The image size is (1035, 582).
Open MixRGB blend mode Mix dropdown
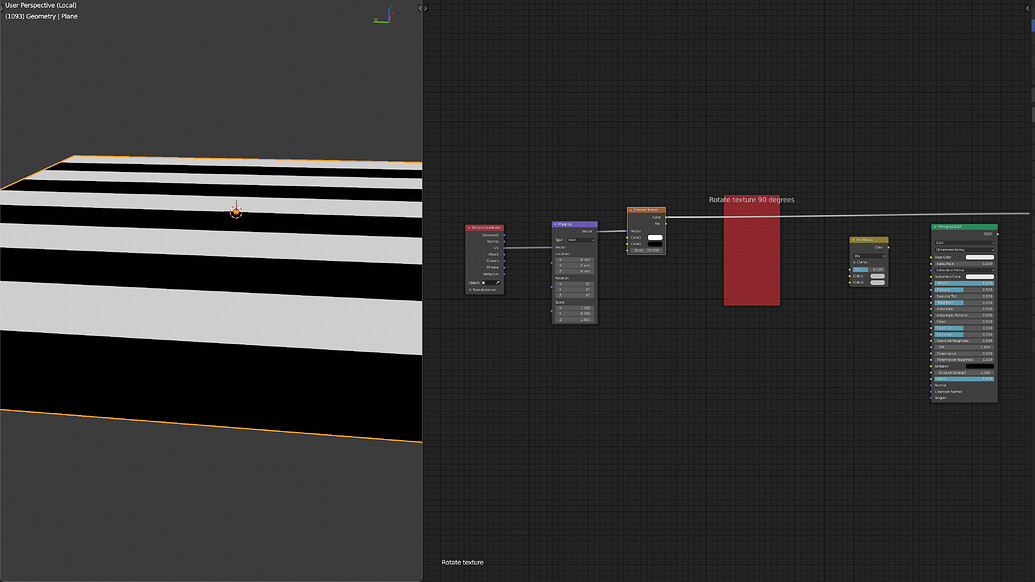869,256
